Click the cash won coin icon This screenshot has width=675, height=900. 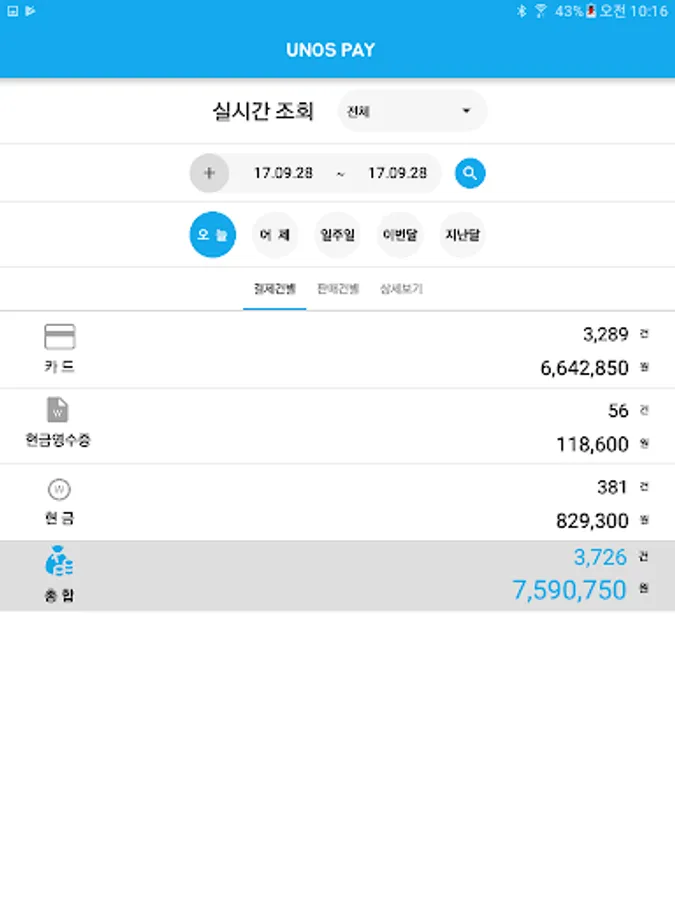tap(59, 490)
